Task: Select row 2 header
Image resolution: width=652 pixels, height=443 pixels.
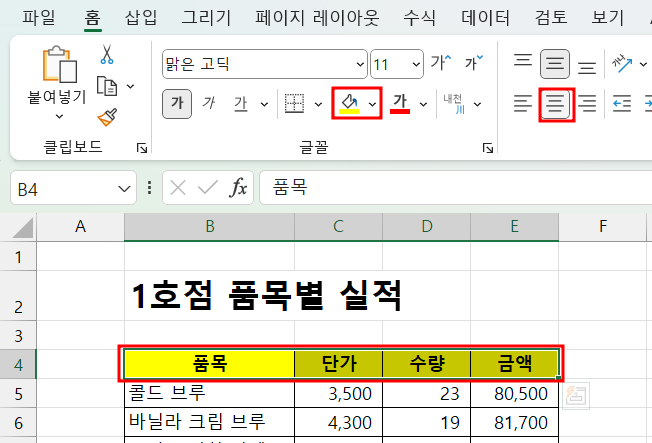Action: pyautogui.click(x=18, y=296)
